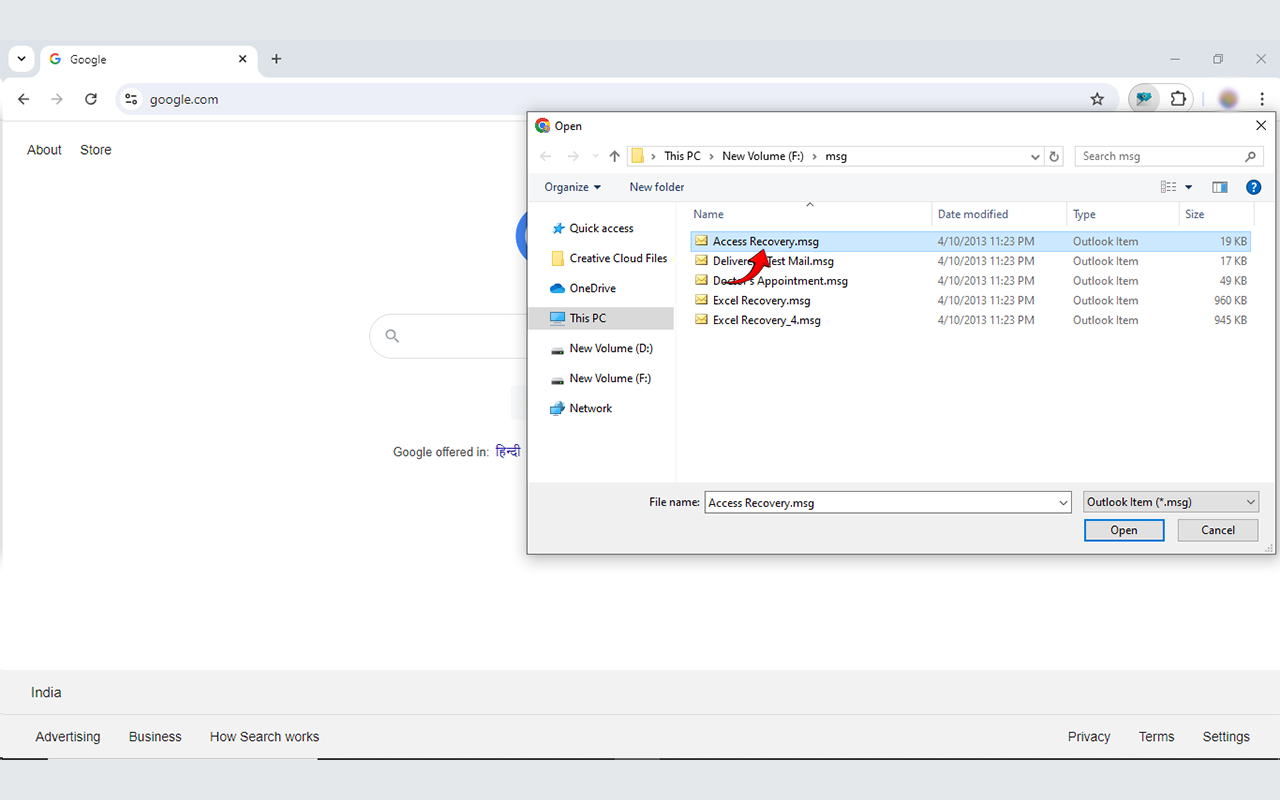Screen dimensions: 1280x800
Task: Open the Privacy link
Action: [1088, 737]
